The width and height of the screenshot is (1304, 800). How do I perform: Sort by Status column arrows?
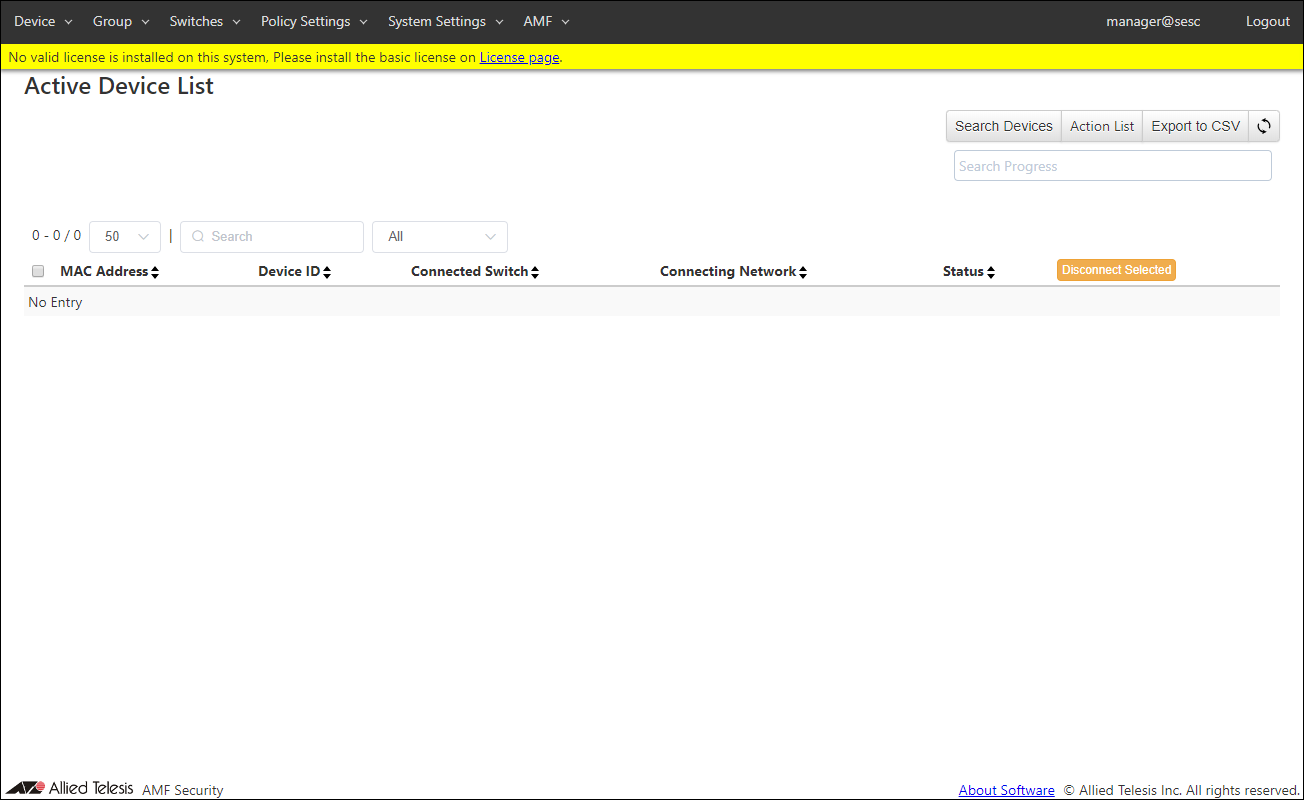[991, 272]
